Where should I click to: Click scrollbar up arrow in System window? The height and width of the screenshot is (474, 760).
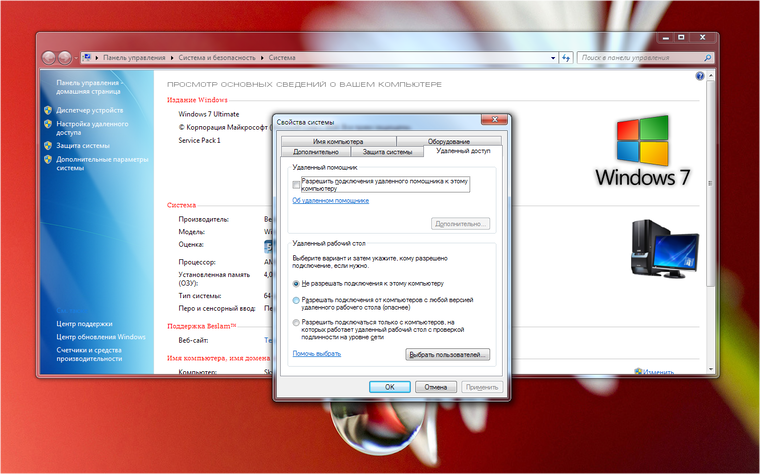711,76
